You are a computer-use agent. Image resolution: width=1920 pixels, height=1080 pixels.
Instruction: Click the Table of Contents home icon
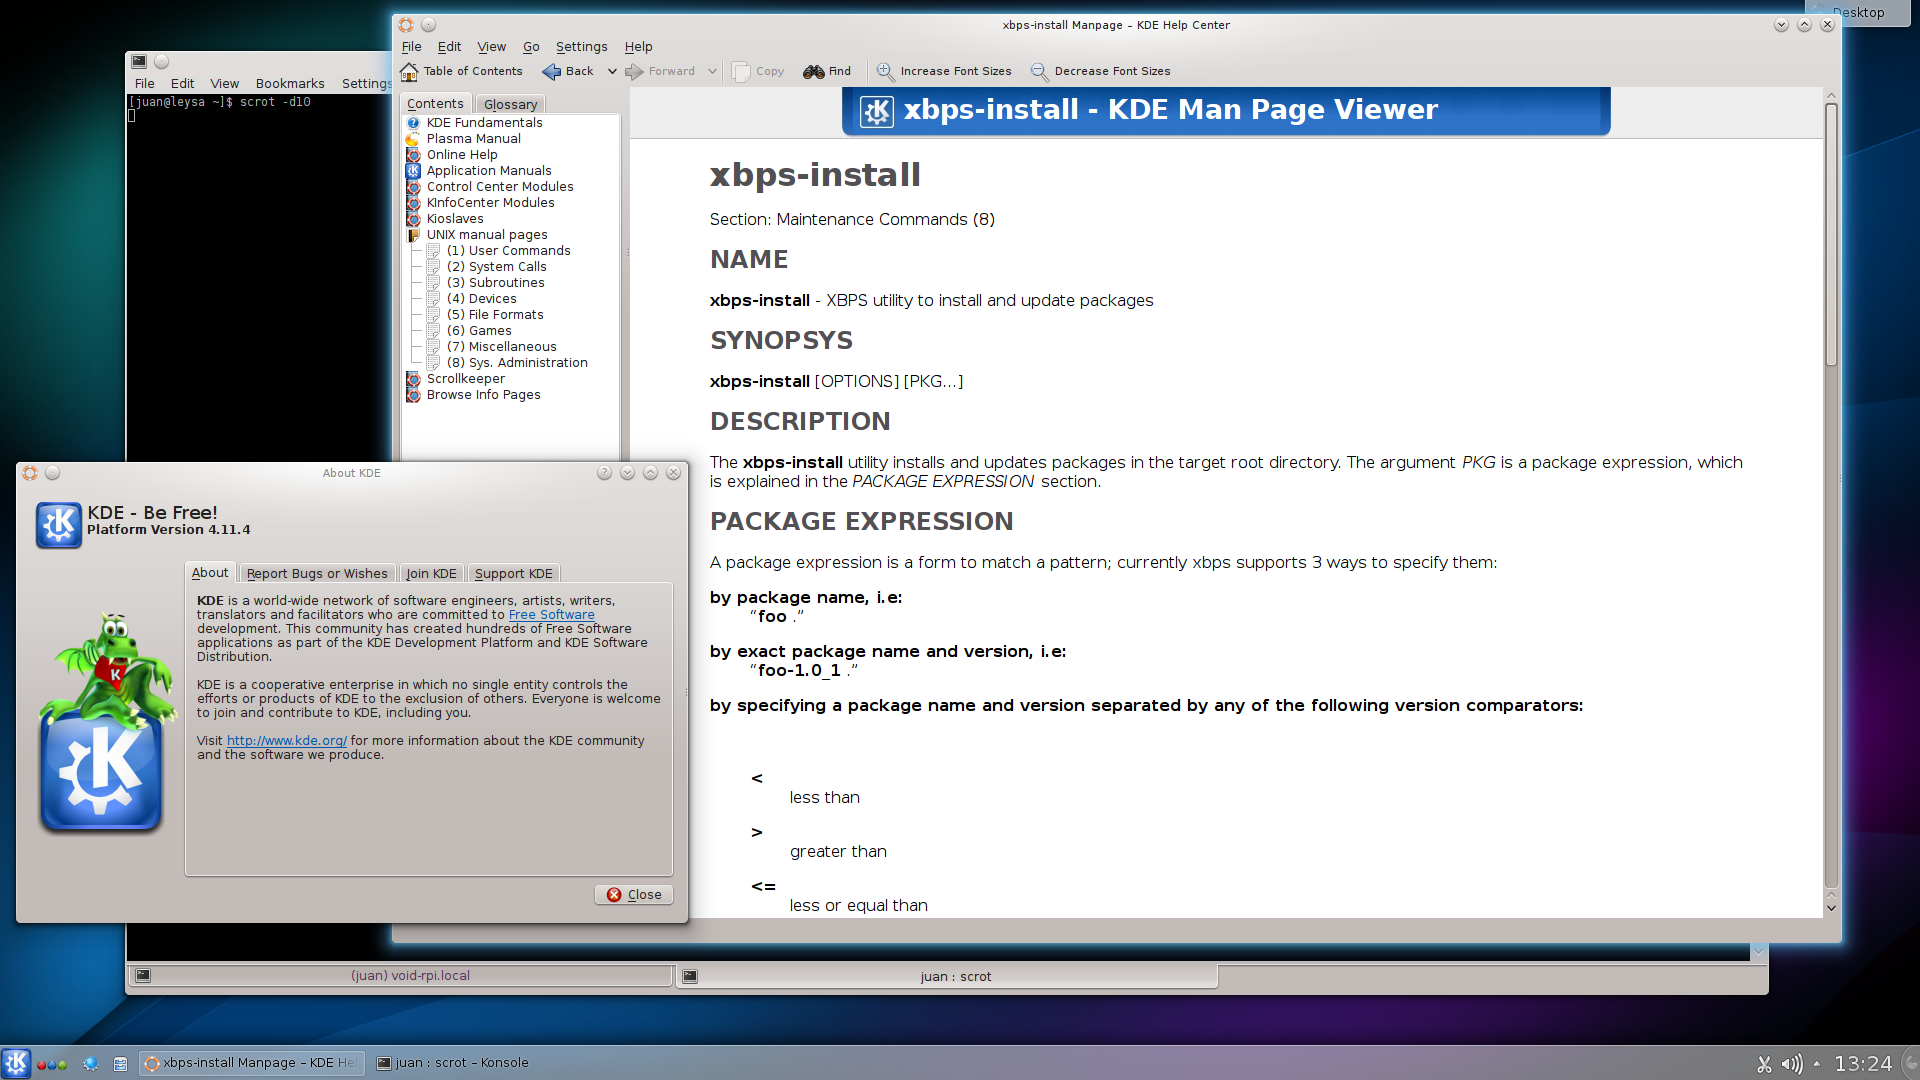(409, 71)
